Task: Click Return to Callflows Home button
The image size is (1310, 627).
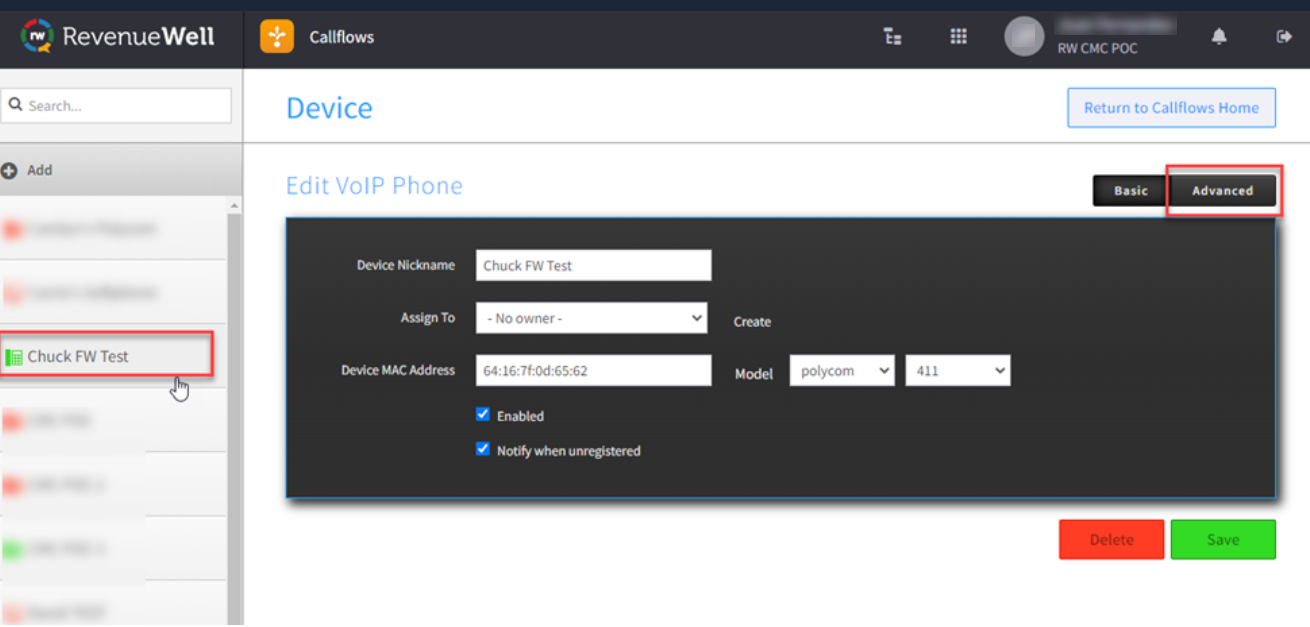Action: 1171,108
